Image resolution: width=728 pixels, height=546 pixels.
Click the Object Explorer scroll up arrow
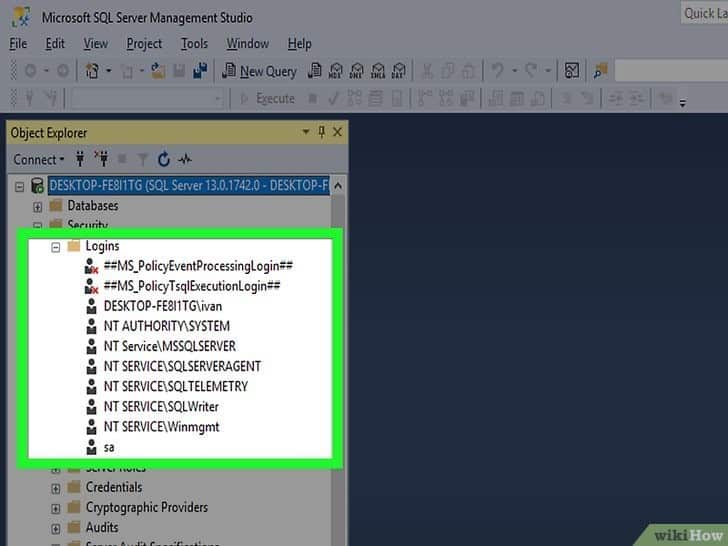pos(338,186)
